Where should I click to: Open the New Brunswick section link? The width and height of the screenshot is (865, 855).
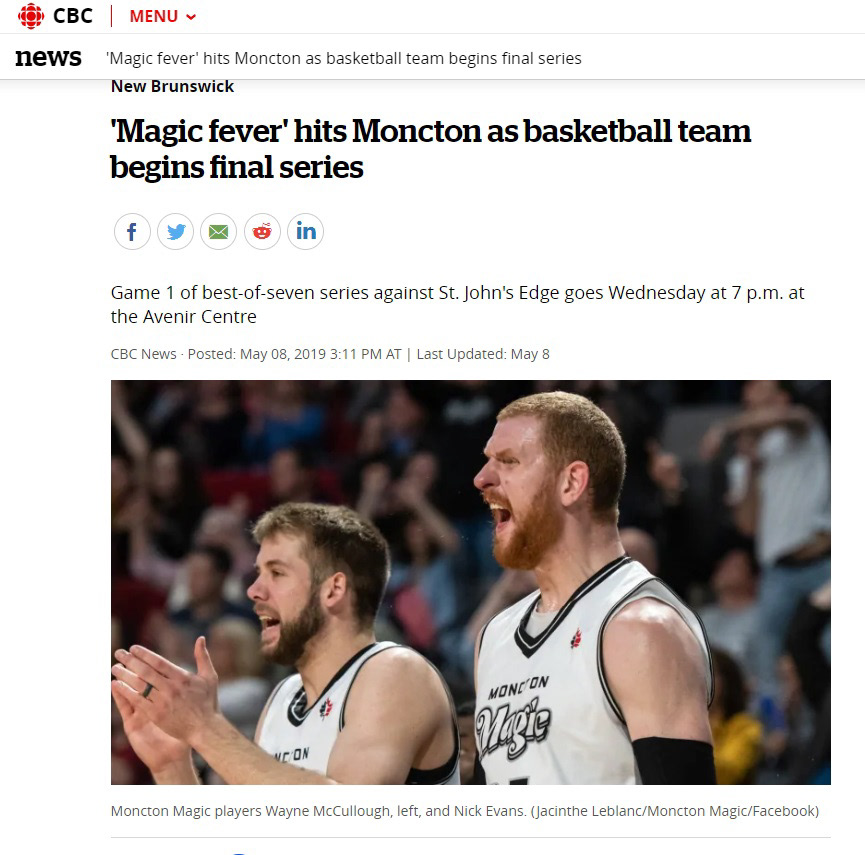(173, 87)
